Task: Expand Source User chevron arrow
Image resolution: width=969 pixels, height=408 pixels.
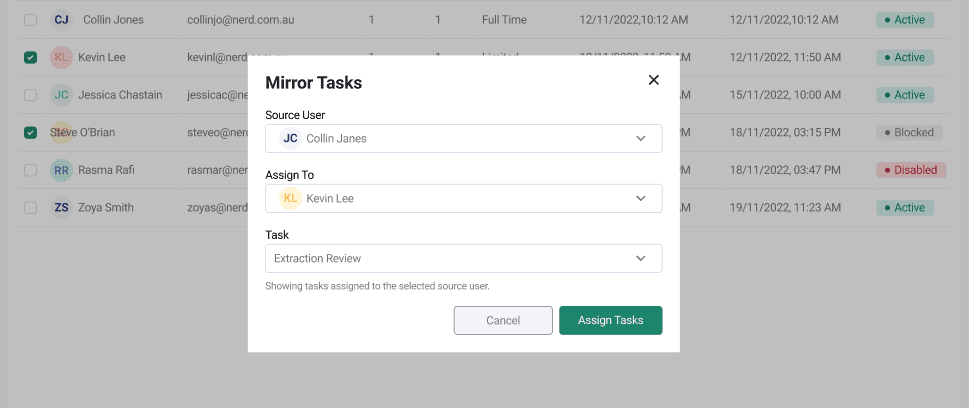Action: pyautogui.click(x=641, y=138)
